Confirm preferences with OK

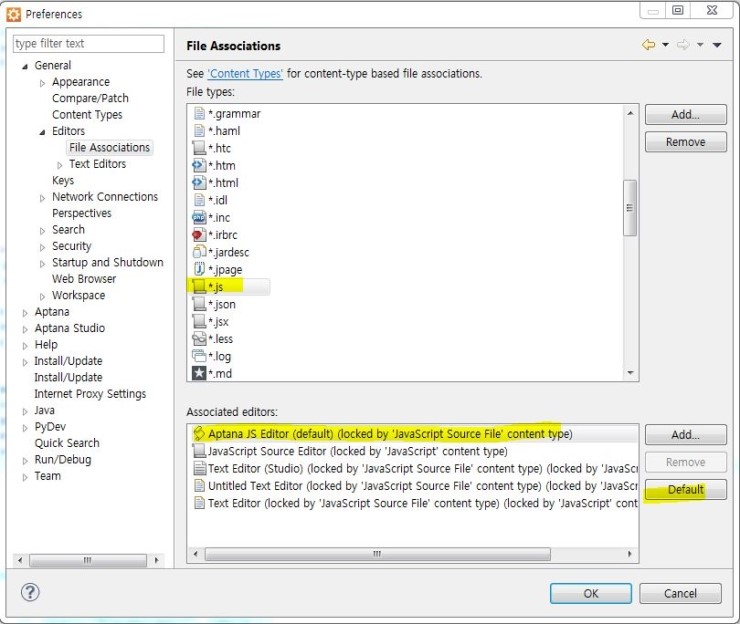click(591, 593)
